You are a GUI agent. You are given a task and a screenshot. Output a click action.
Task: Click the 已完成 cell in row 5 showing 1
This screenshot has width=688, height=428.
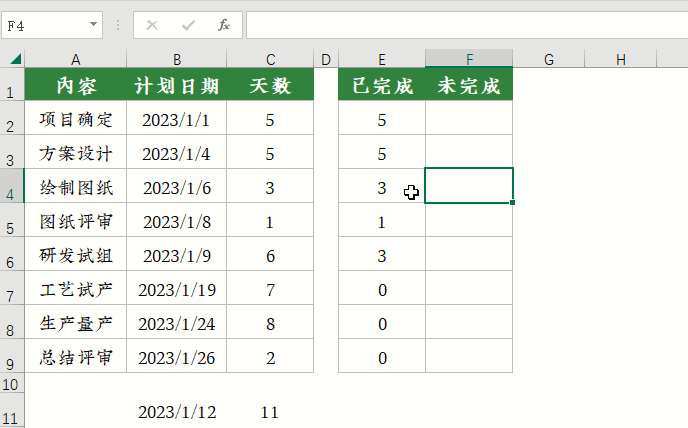click(x=382, y=220)
